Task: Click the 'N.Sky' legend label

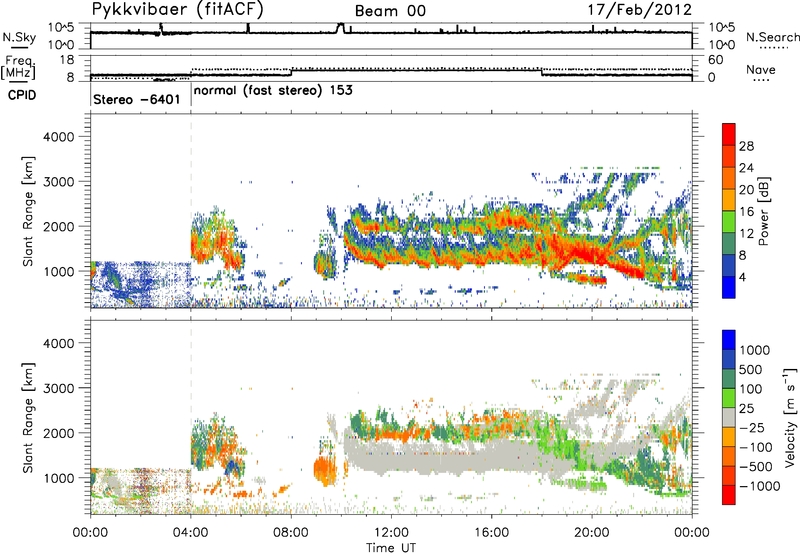Action: point(19,38)
